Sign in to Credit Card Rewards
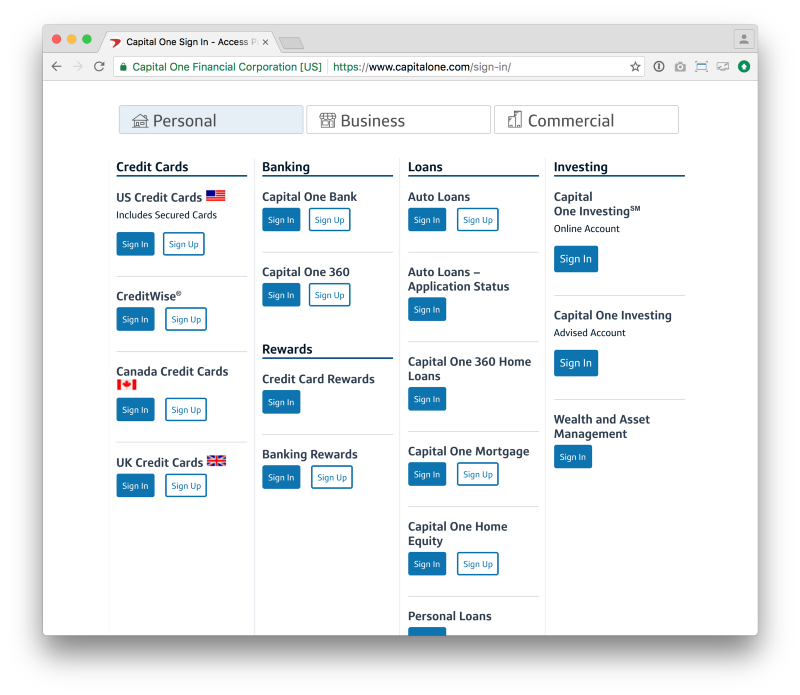This screenshot has width=800, height=695. [281, 402]
